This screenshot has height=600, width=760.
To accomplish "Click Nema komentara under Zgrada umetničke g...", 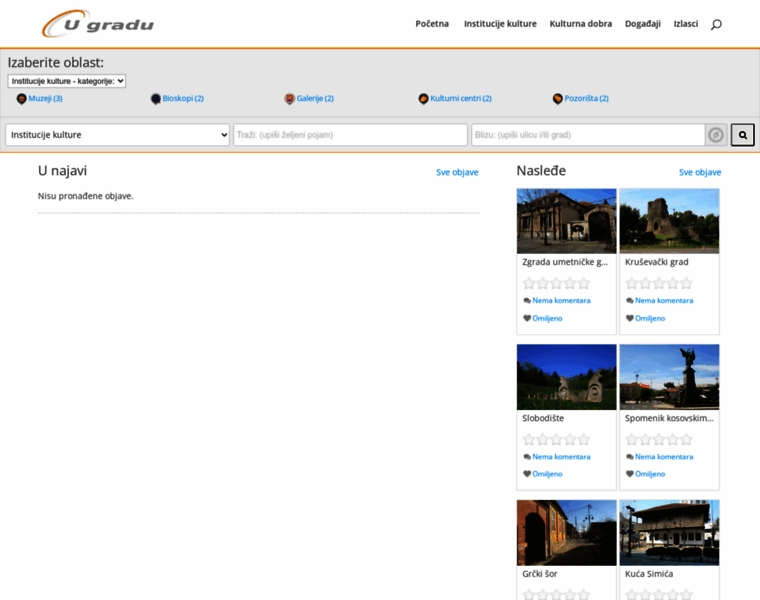I will click(561, 300).
